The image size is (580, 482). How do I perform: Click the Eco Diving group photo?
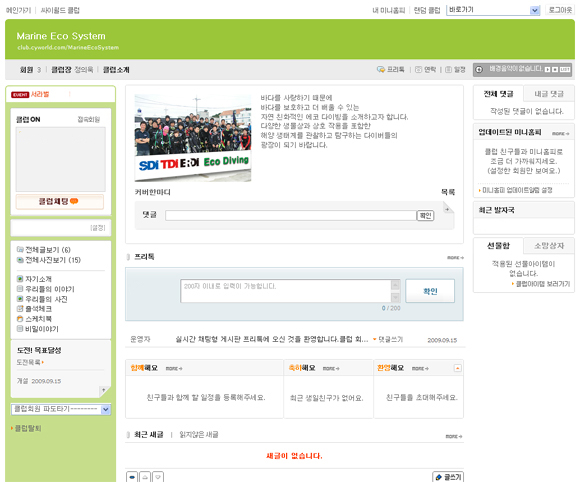pos(193,138)
